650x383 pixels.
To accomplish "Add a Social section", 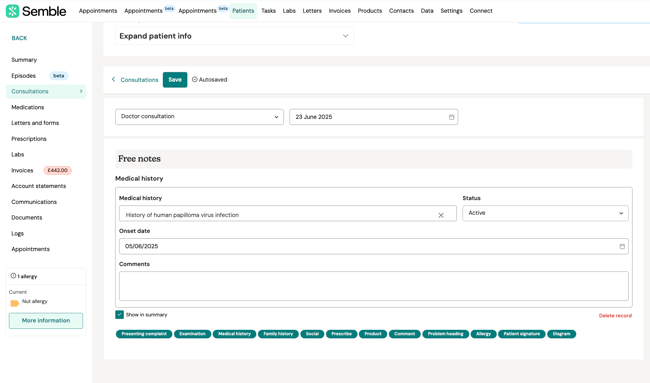I will pyautogui.click(x=312, y=334).
